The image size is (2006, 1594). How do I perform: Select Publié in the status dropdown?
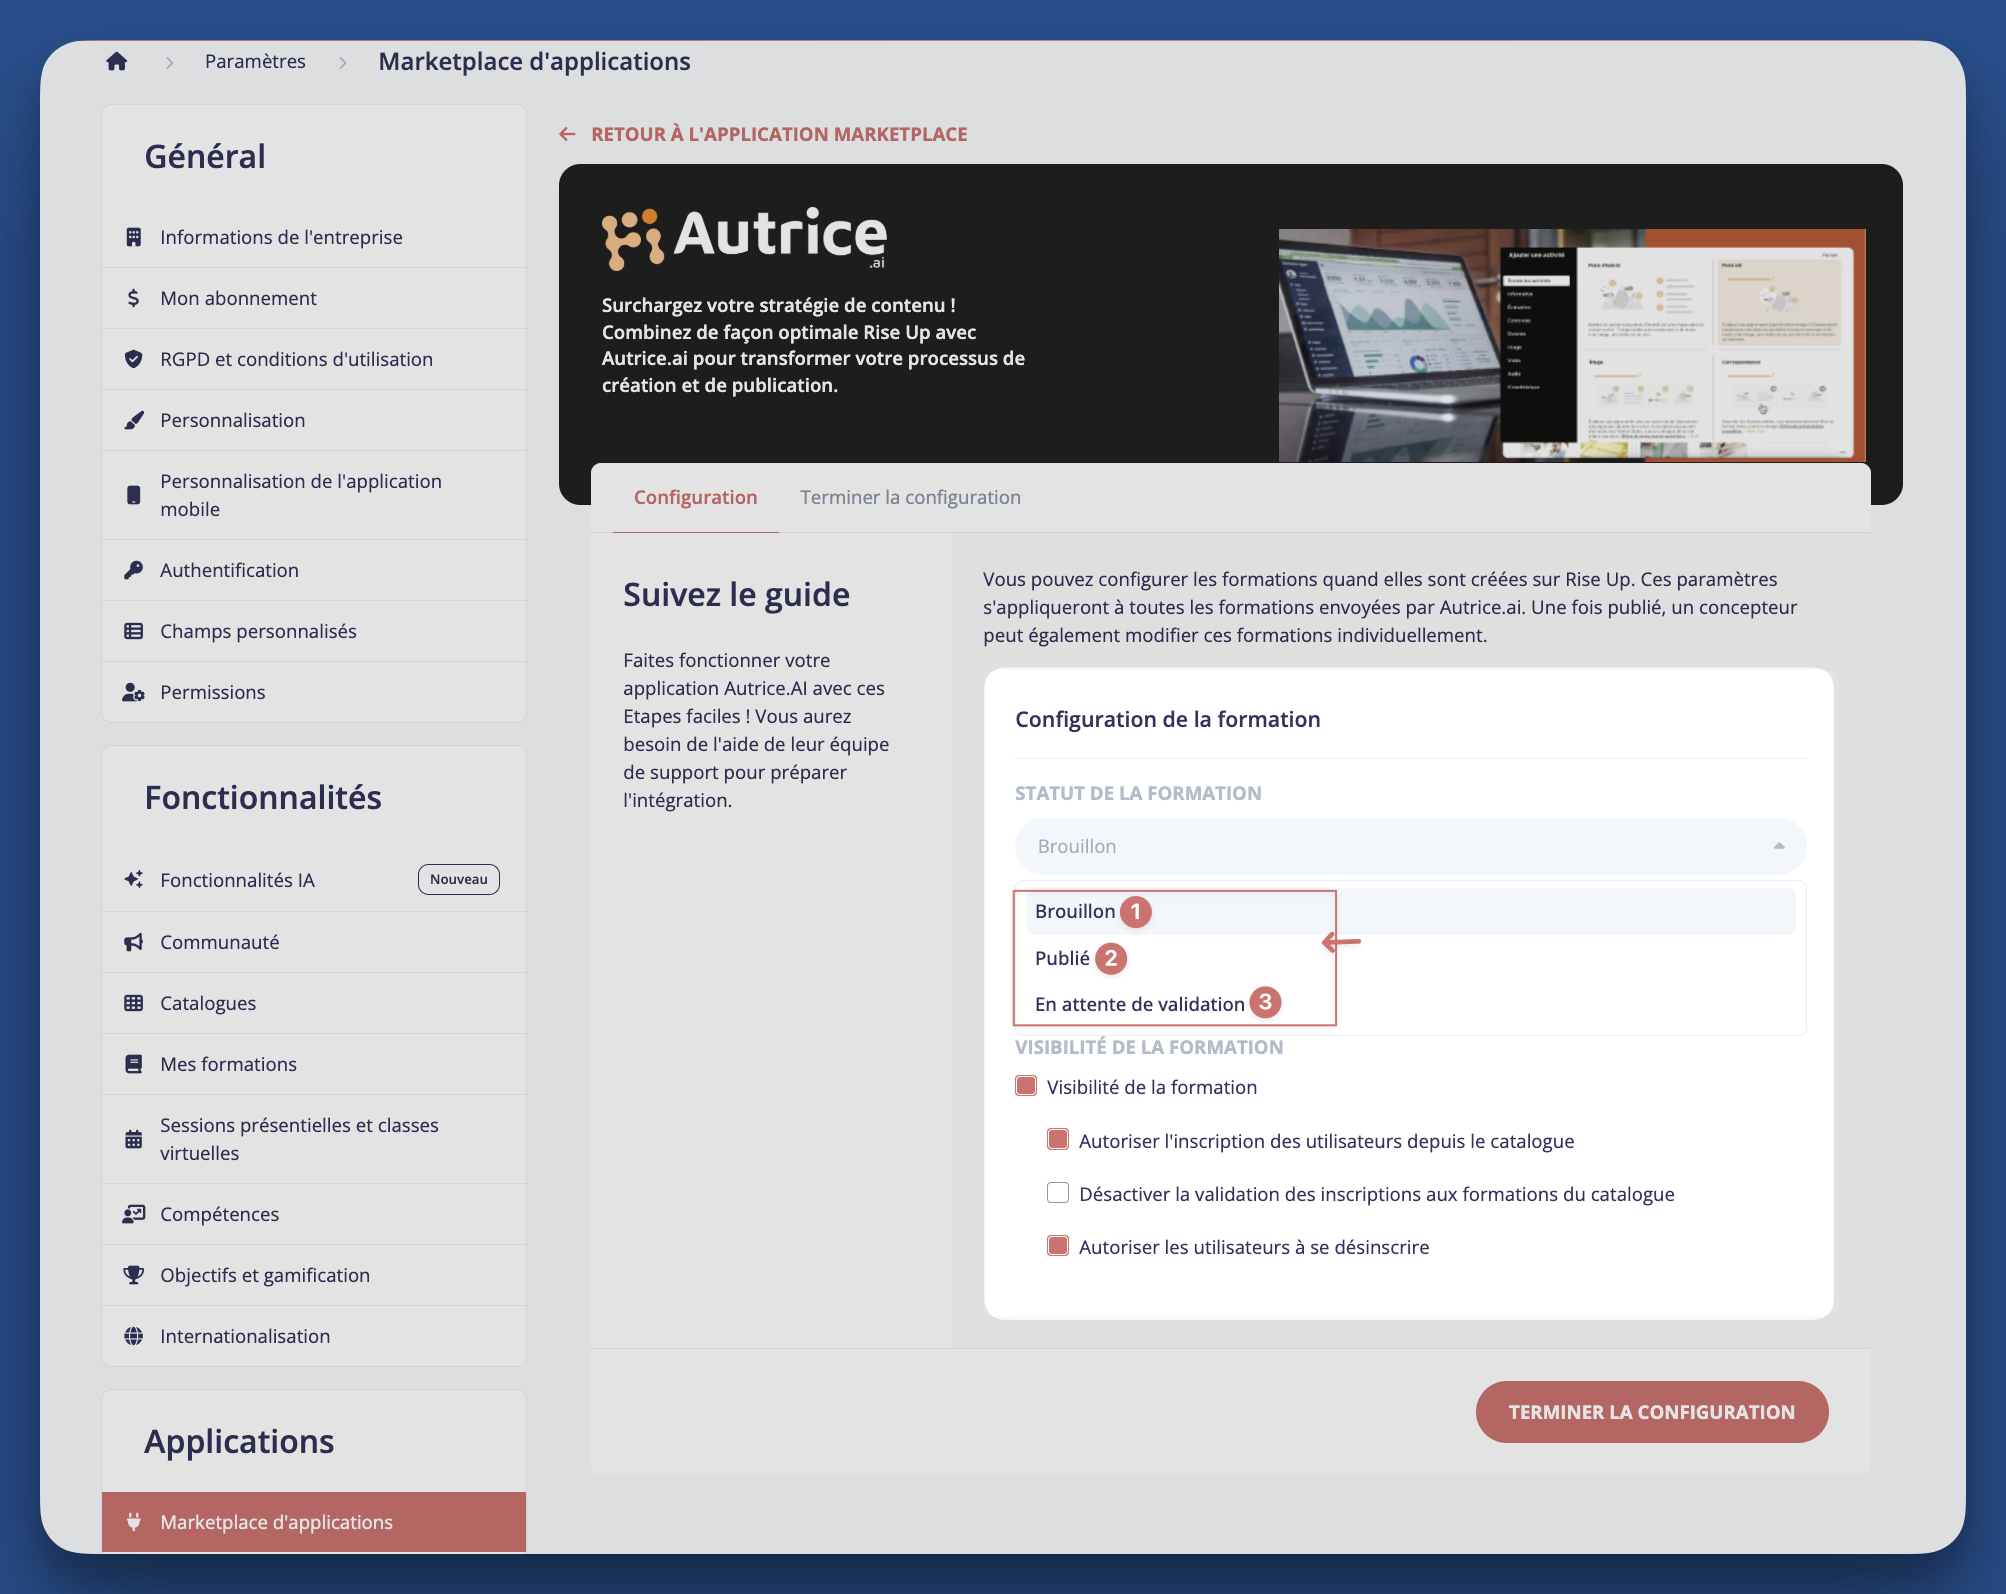(1063, 957)
